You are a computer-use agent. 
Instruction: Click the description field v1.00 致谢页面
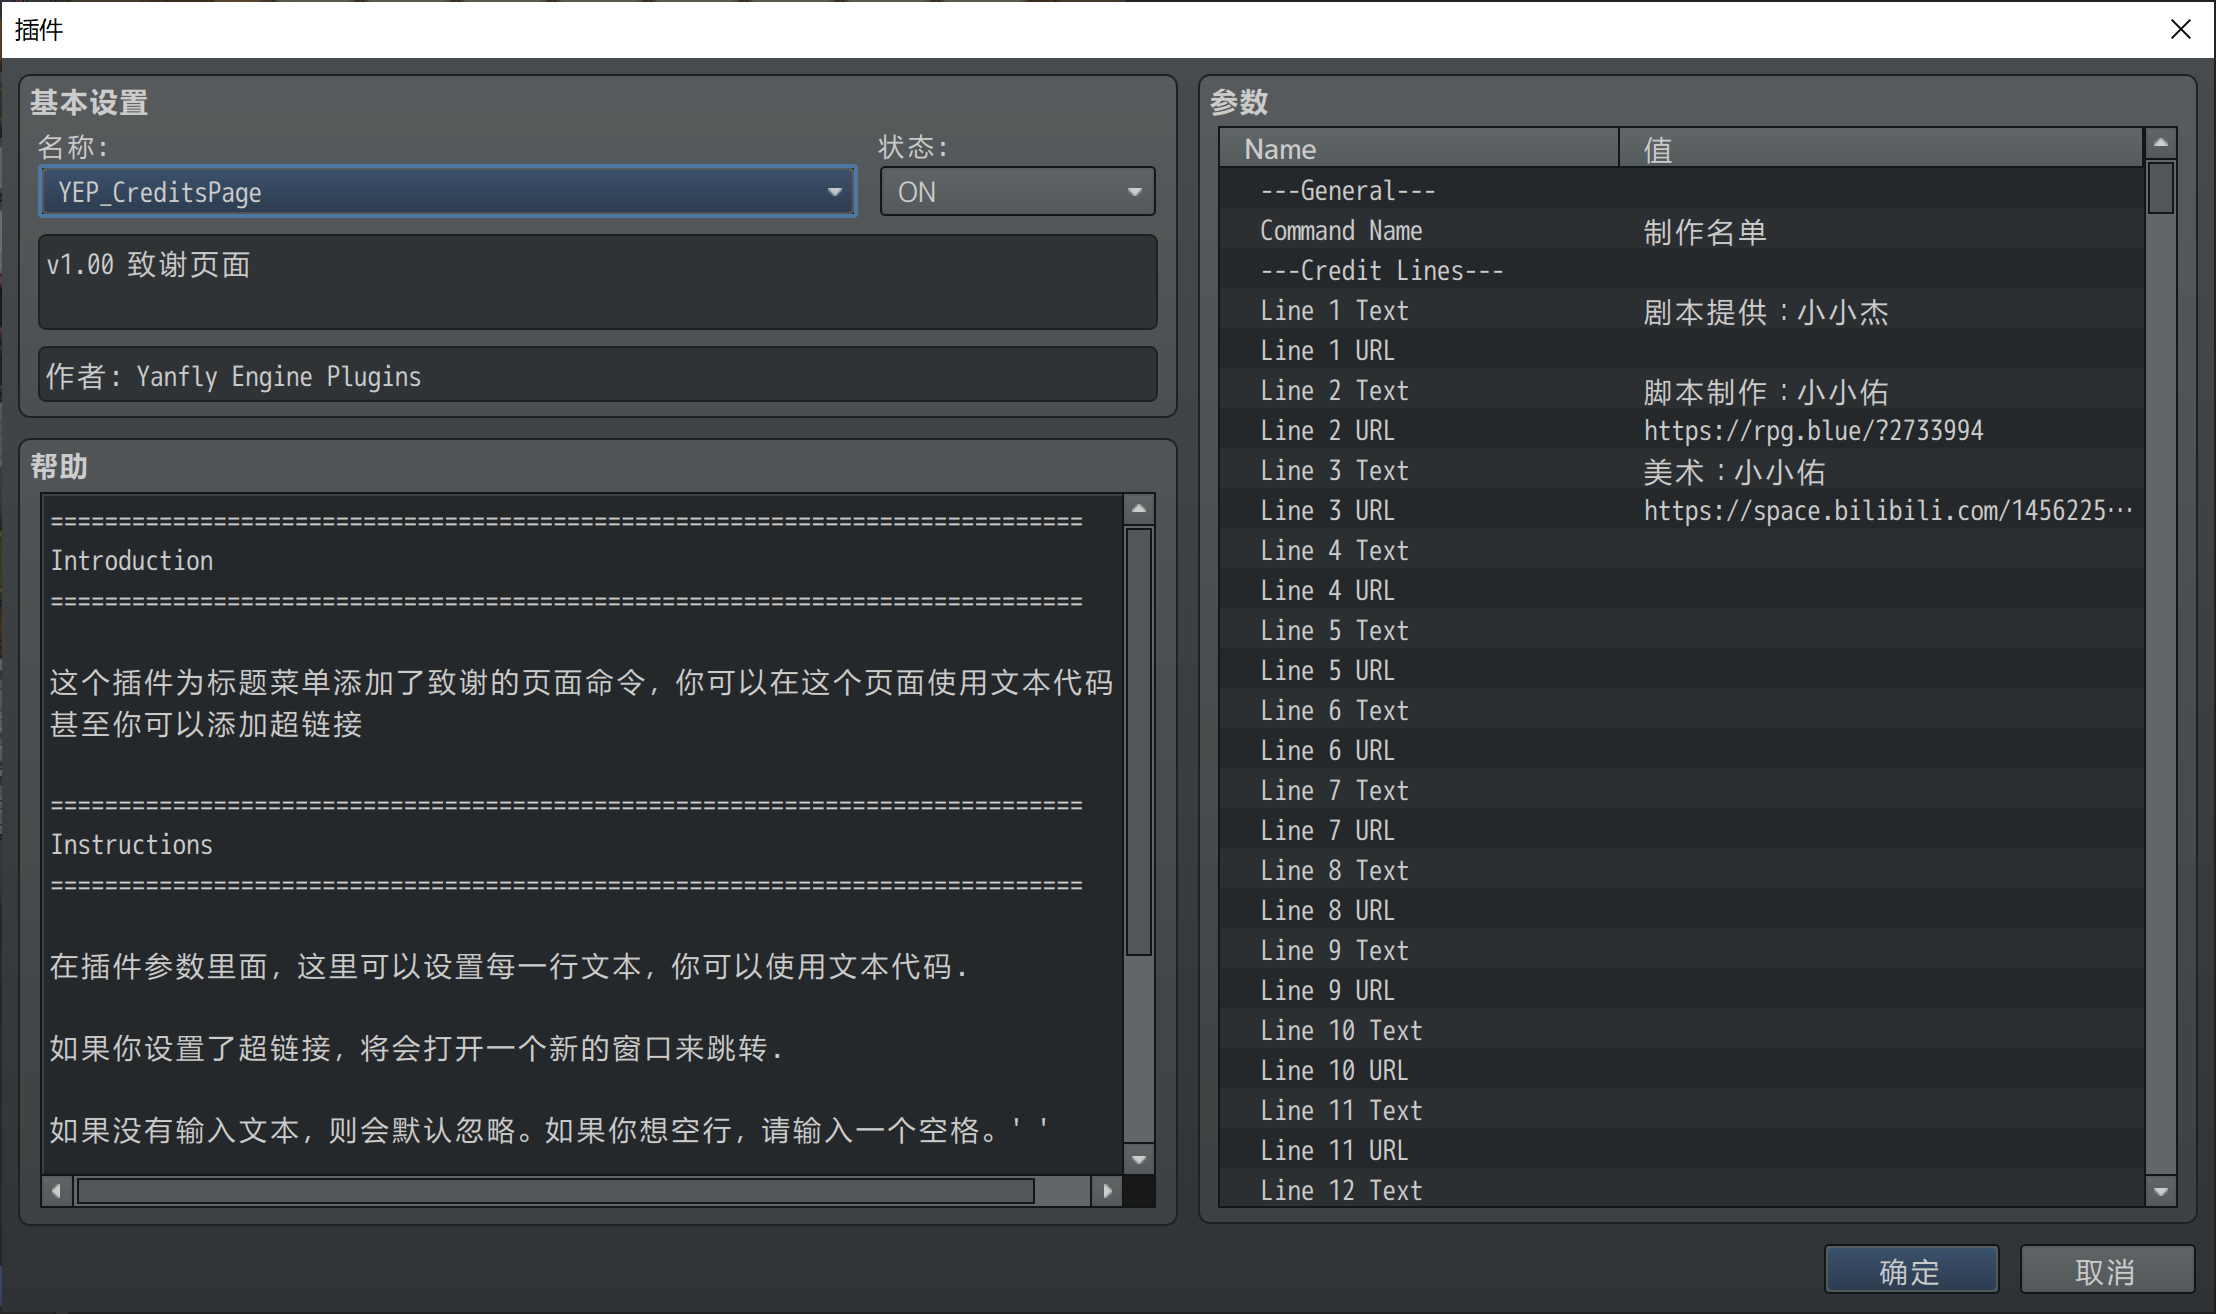pos(597,282)
